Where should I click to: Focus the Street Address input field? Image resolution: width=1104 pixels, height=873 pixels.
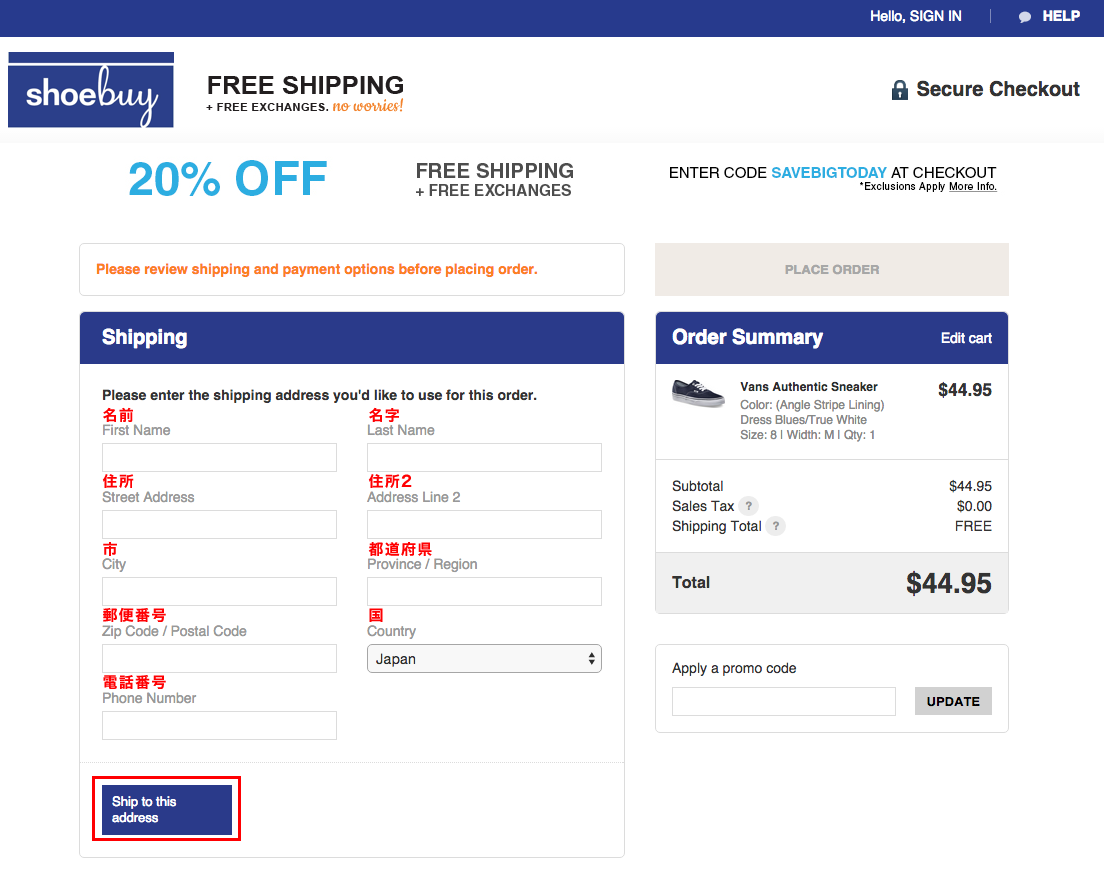220,525
